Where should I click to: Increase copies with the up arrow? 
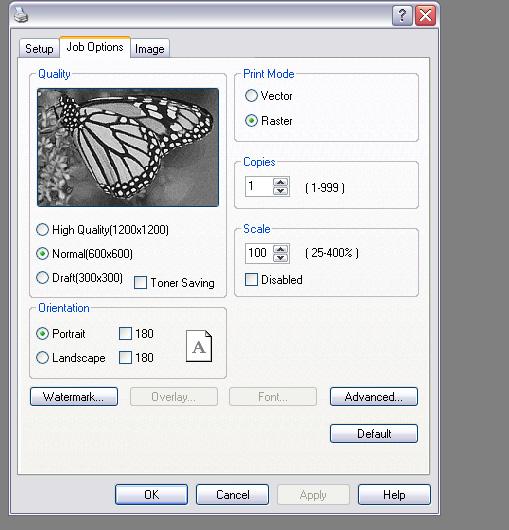click(x=281, y=183)
